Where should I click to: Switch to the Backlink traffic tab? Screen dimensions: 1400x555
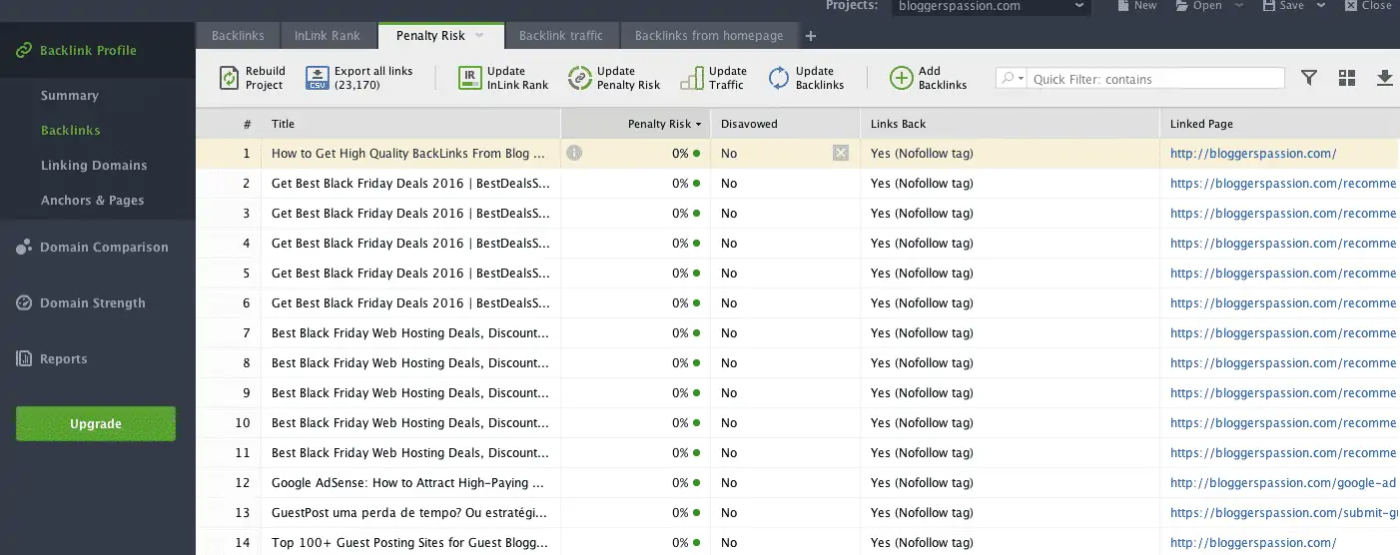[x=560, y=36]
